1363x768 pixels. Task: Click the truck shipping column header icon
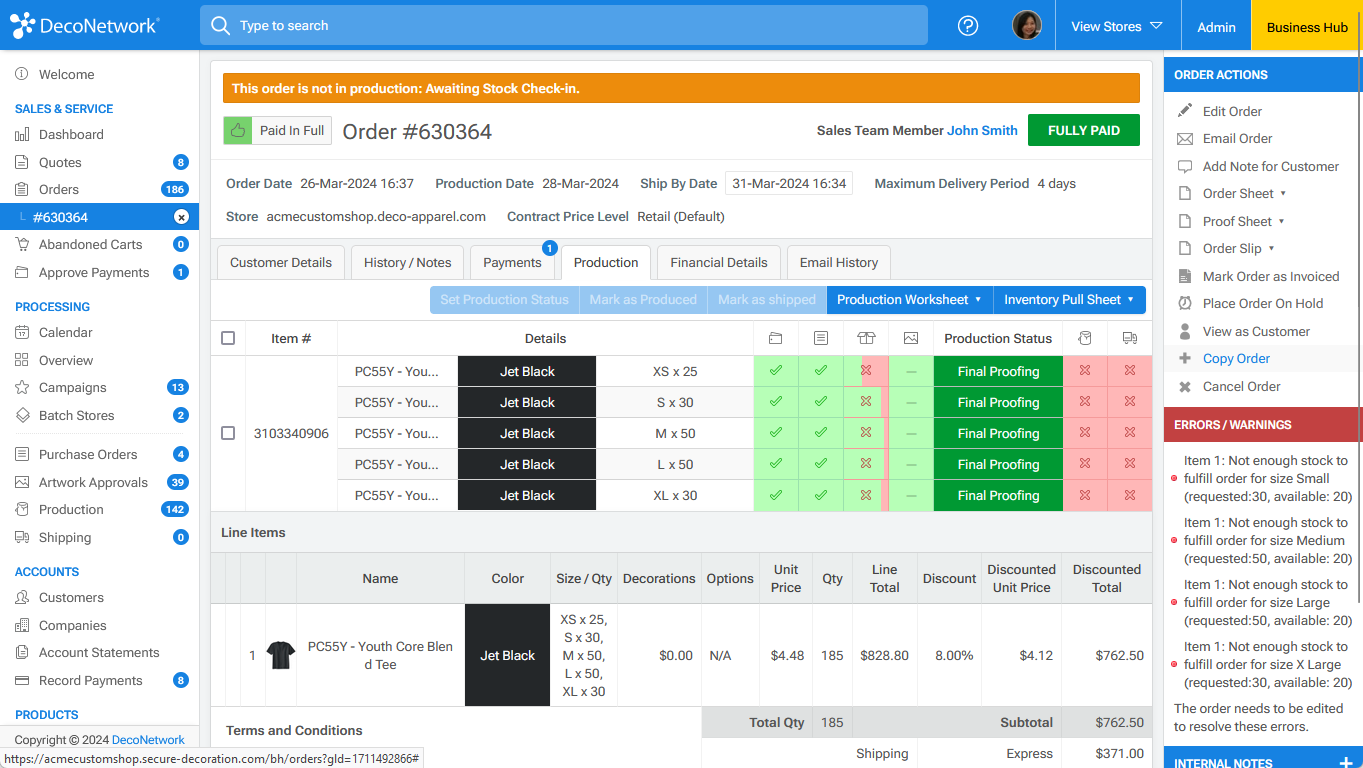(x=1129, y=338)
